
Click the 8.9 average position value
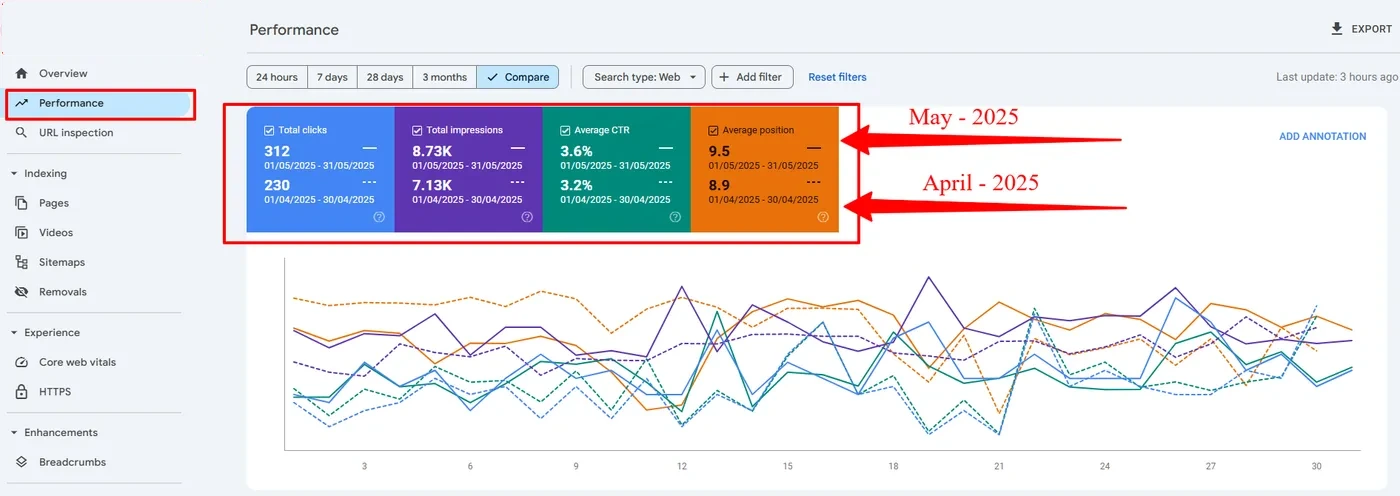tap(719, 185)
